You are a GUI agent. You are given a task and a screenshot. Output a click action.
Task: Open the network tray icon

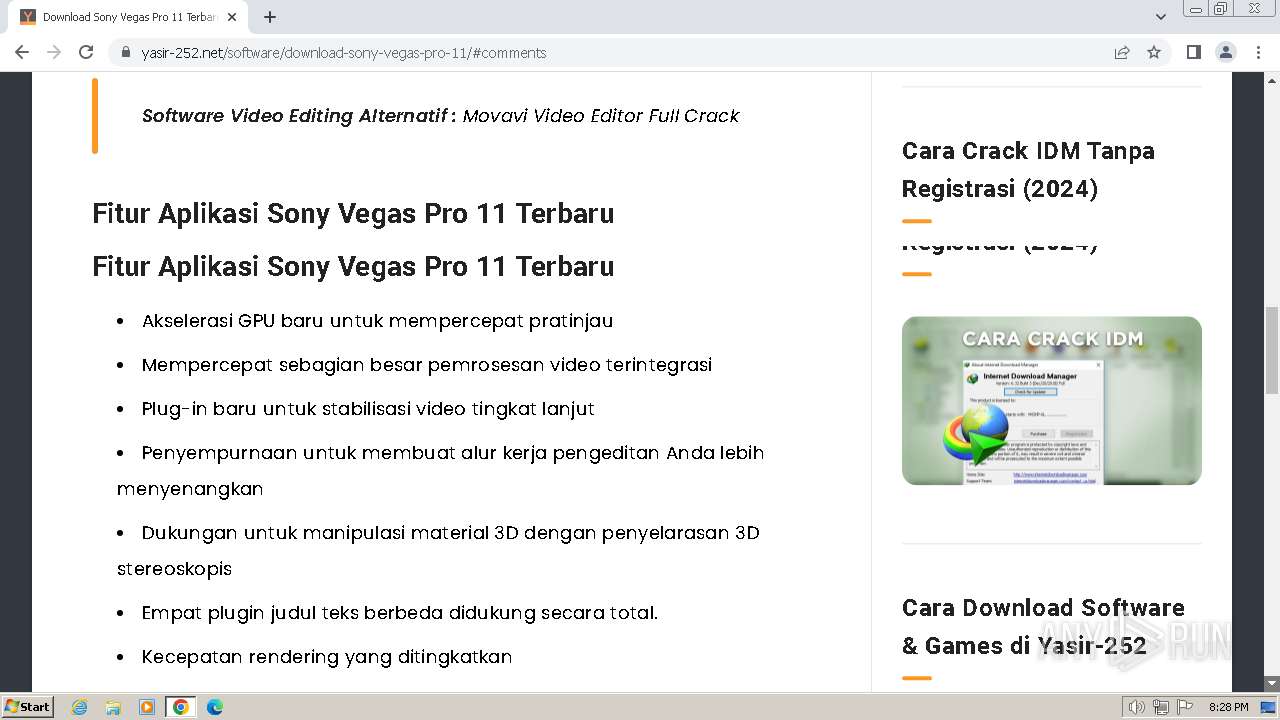1161,707
